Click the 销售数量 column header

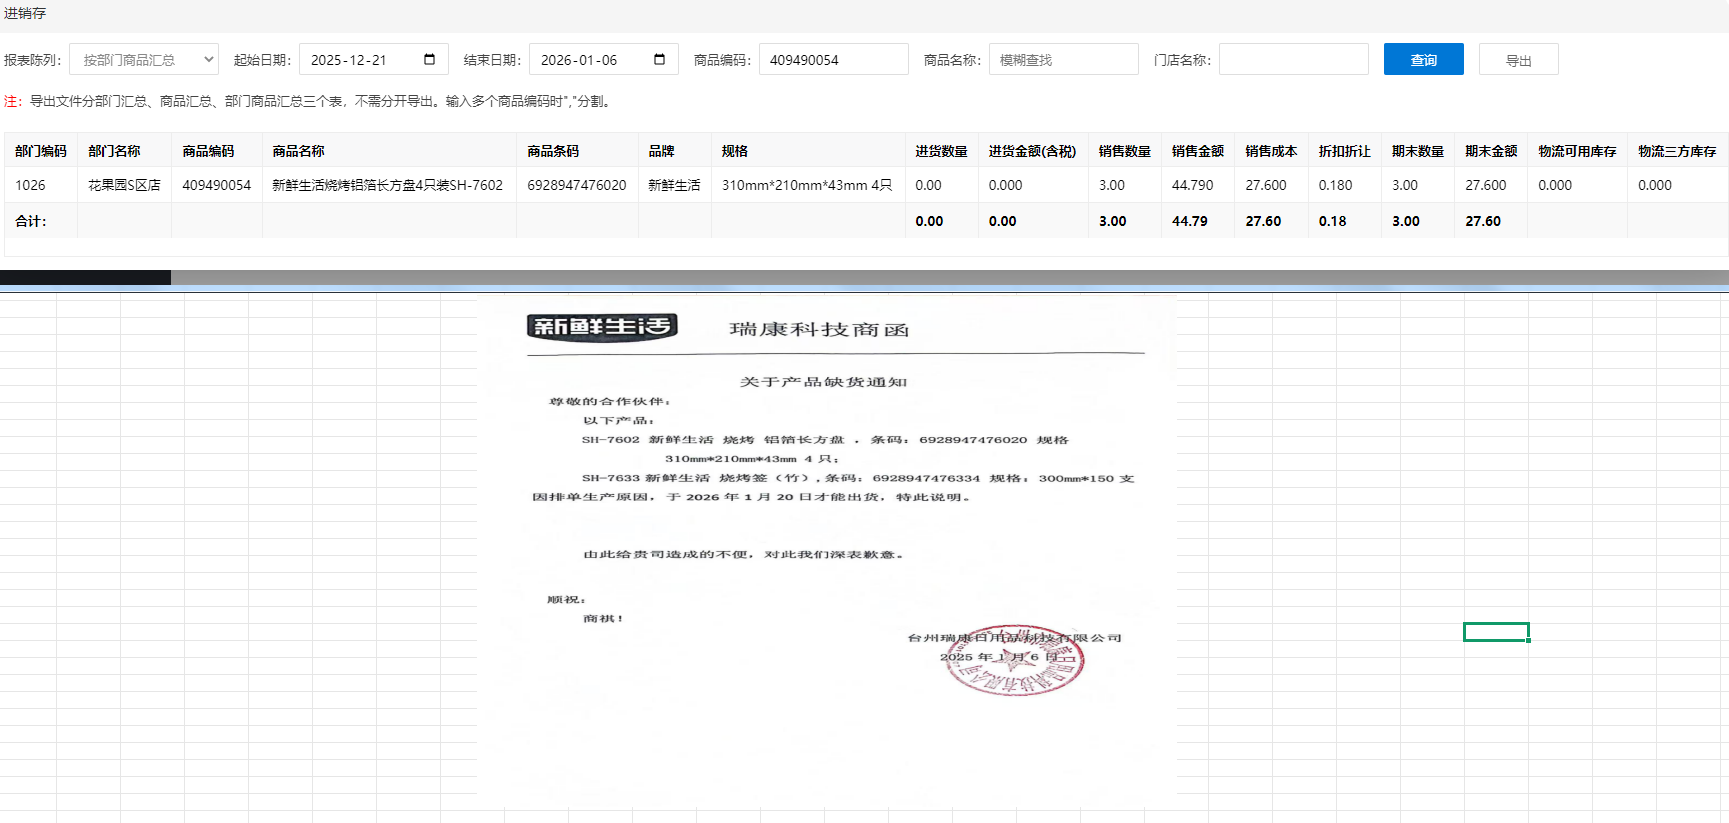[1124, 151]
